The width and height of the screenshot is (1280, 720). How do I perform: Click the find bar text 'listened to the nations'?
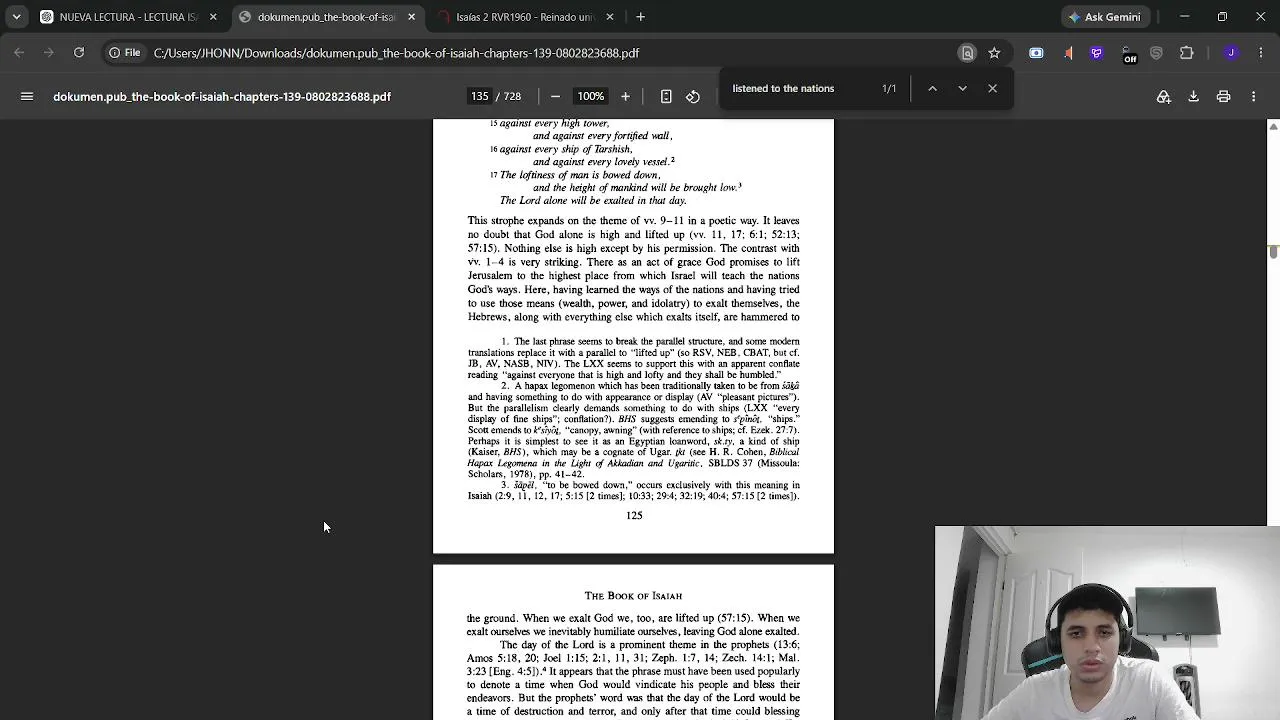coord(783,88)
